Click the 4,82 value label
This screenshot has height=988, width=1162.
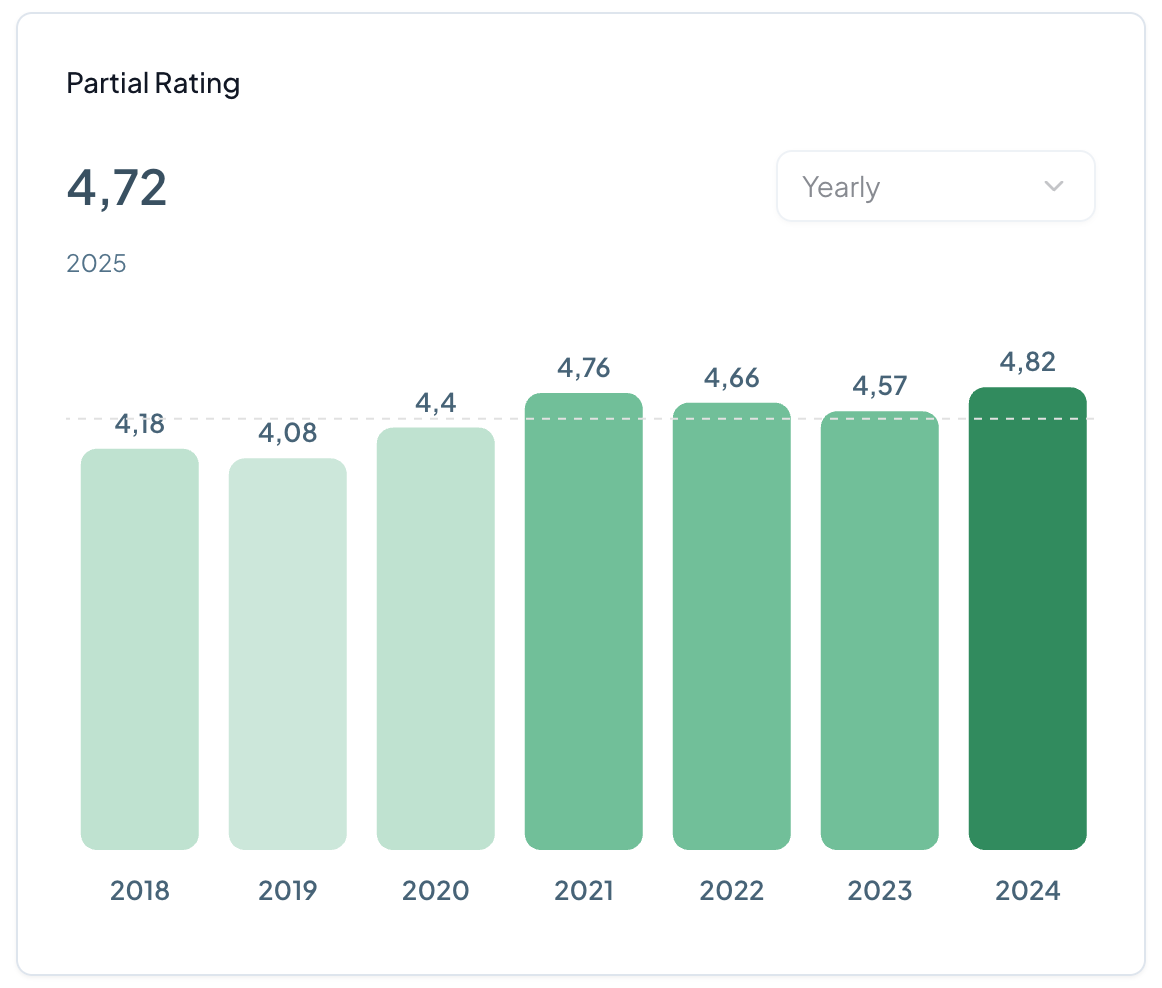pos(1028,362)
